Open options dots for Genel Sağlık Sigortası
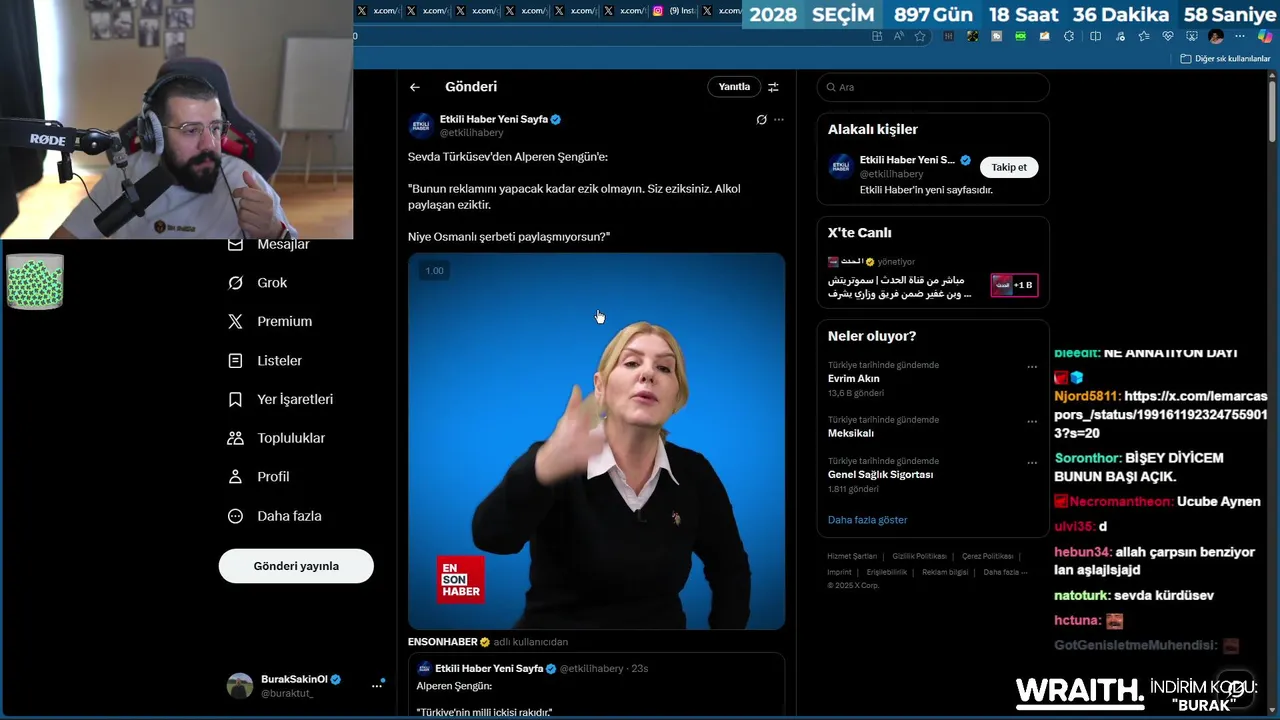 coord(1032,462)
